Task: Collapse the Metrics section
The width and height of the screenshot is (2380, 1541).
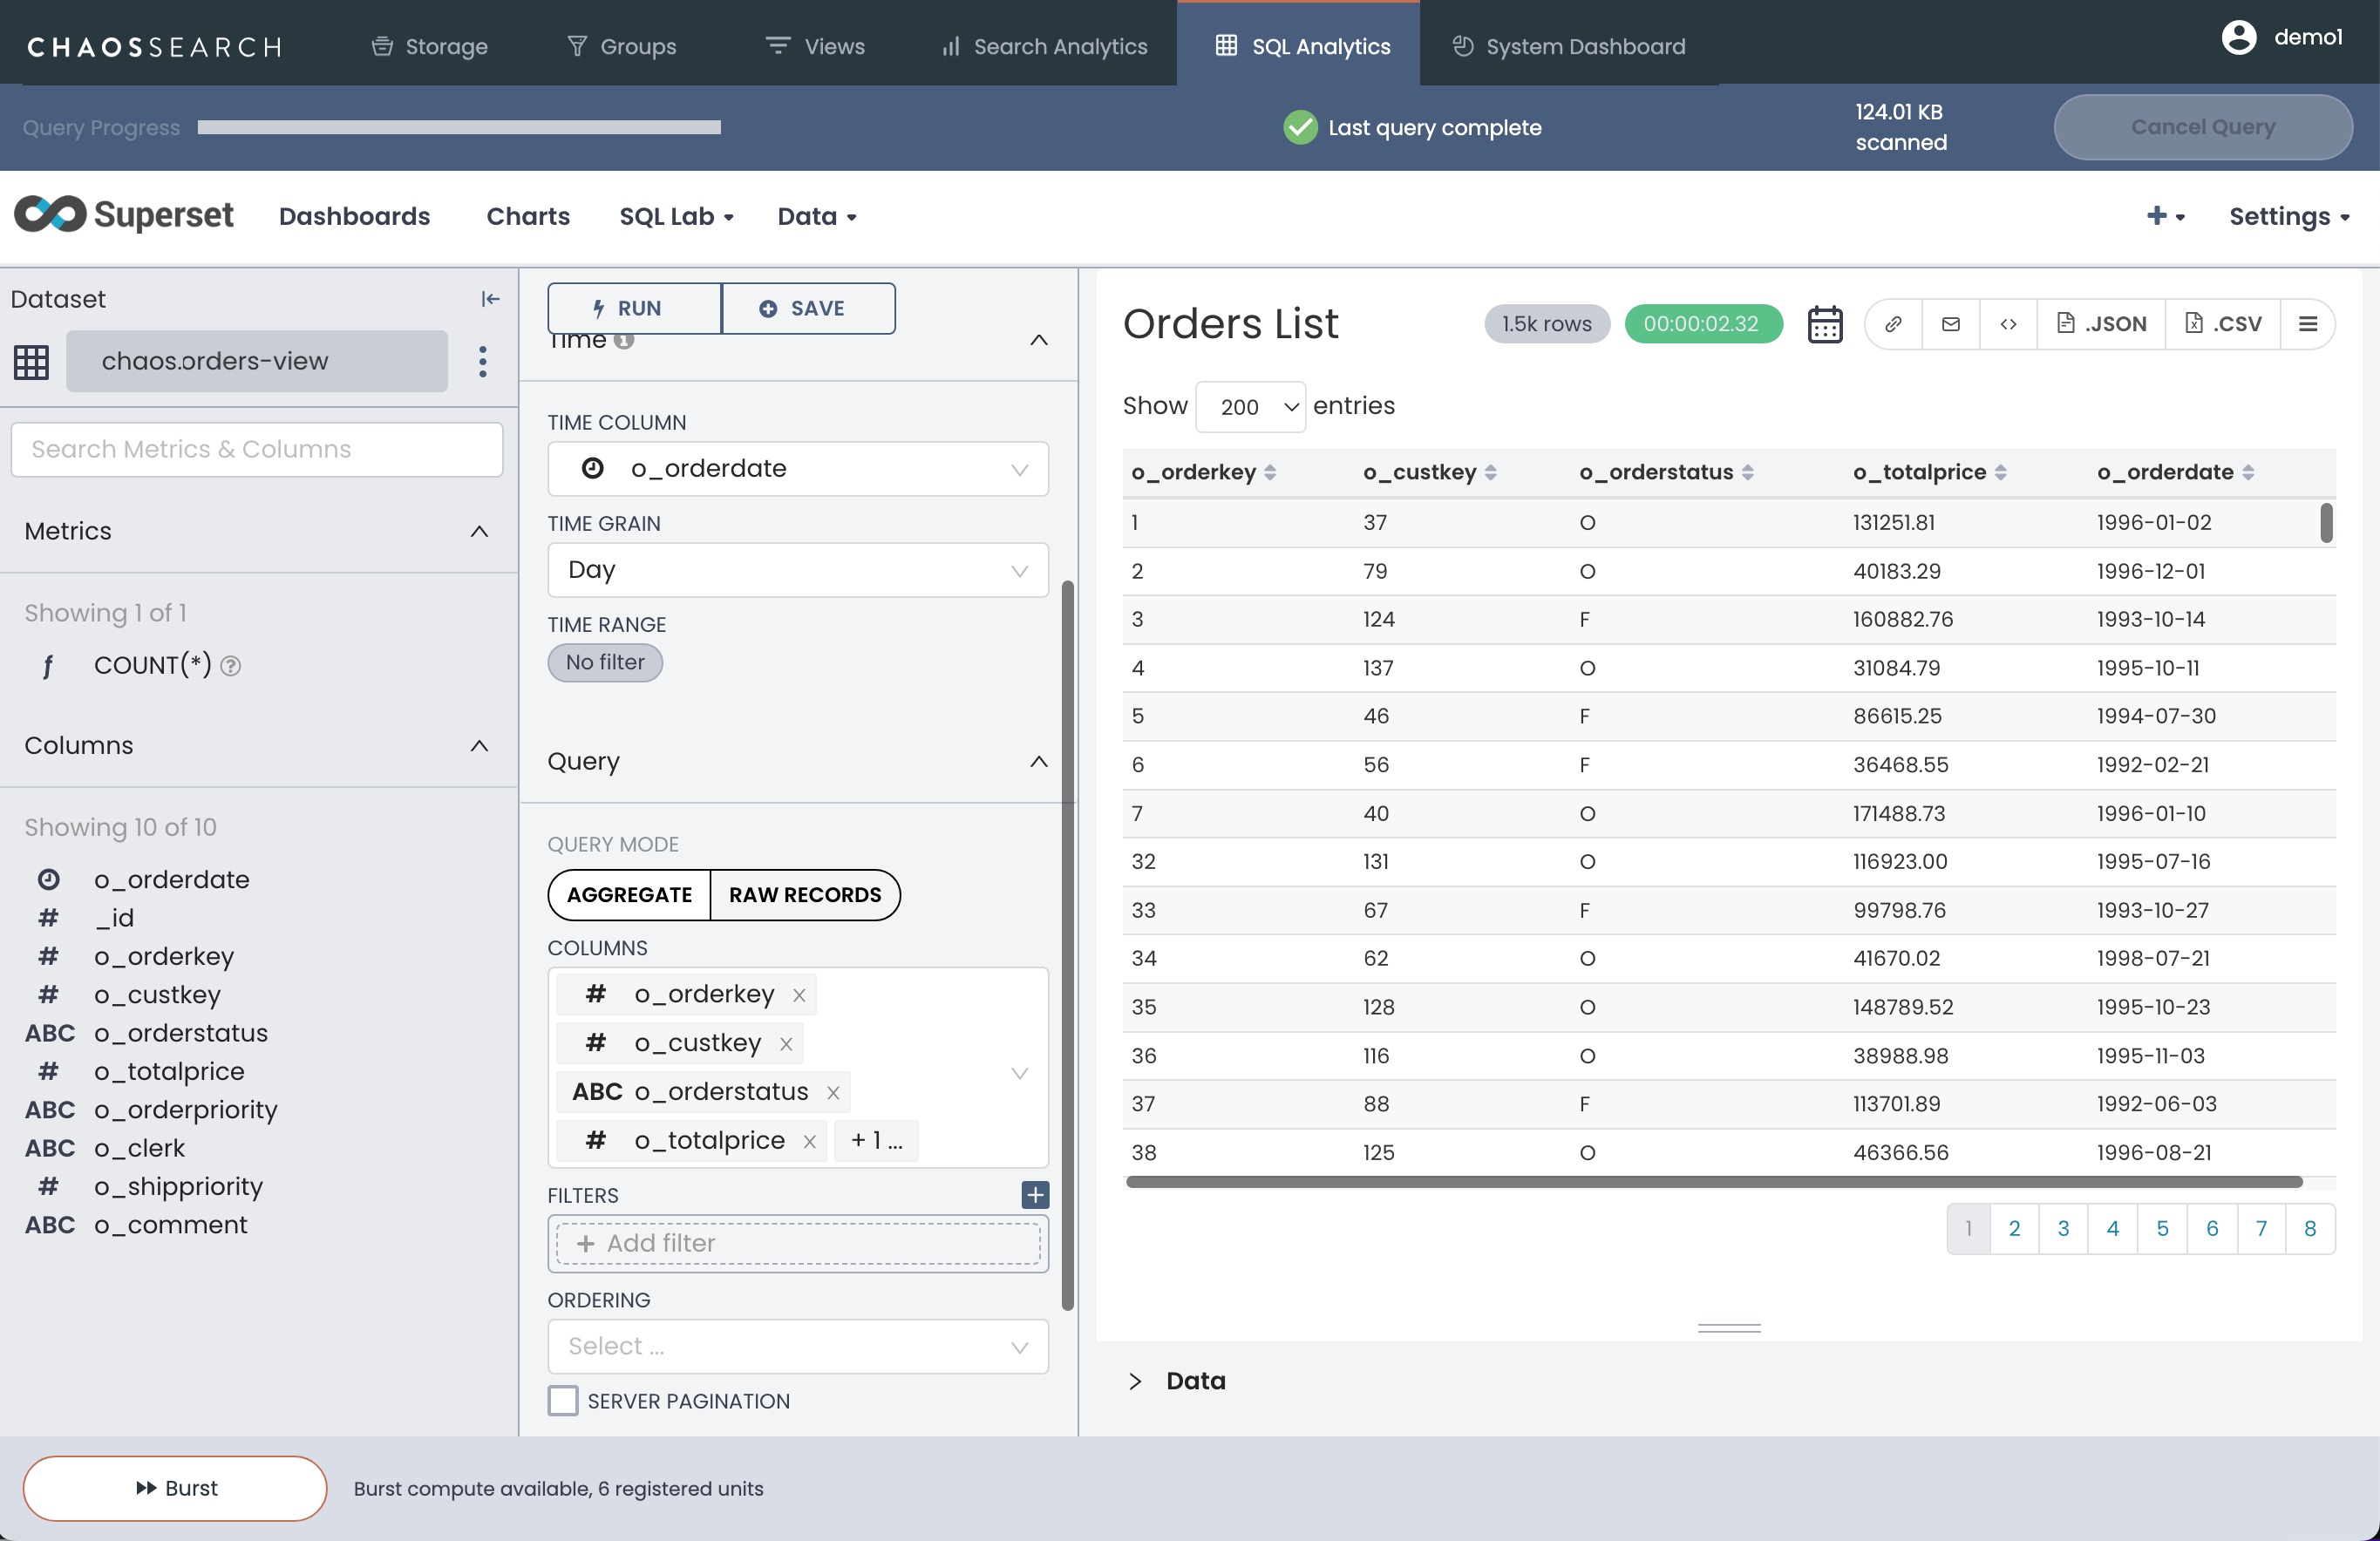Action: 479,531
